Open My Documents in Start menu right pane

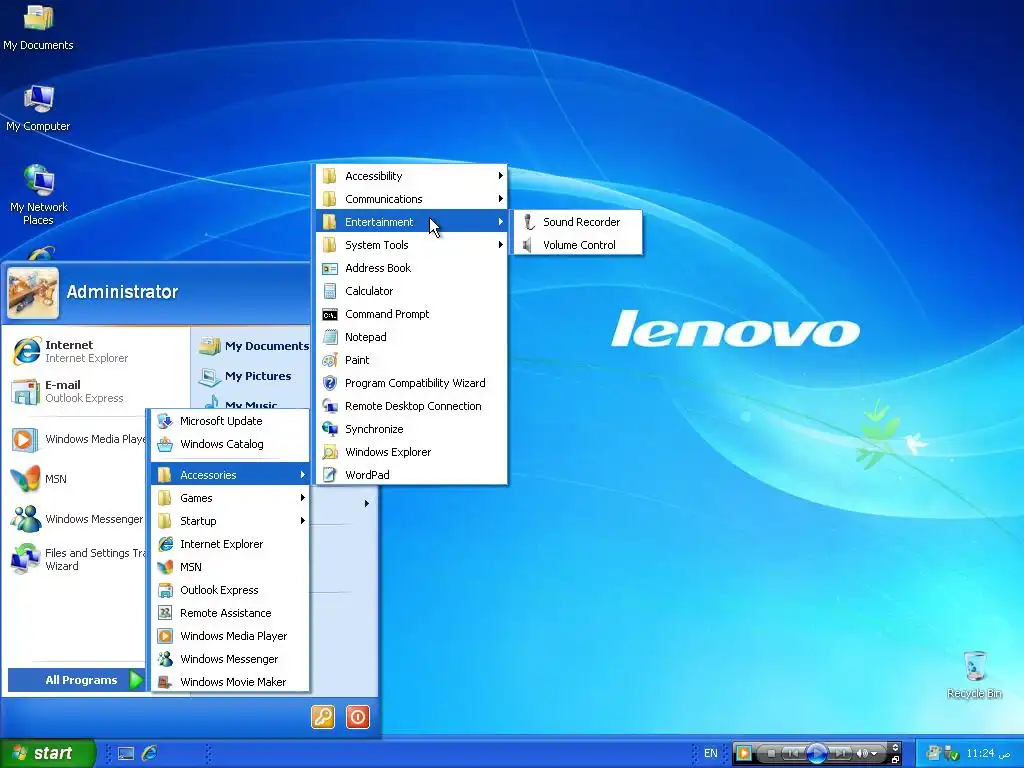pyautogui.click(x=253, y=346)
